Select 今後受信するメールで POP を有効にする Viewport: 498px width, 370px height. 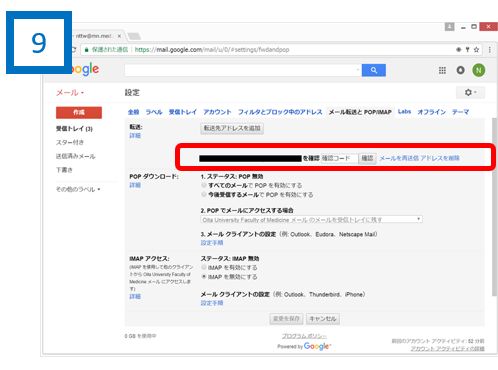204,194
